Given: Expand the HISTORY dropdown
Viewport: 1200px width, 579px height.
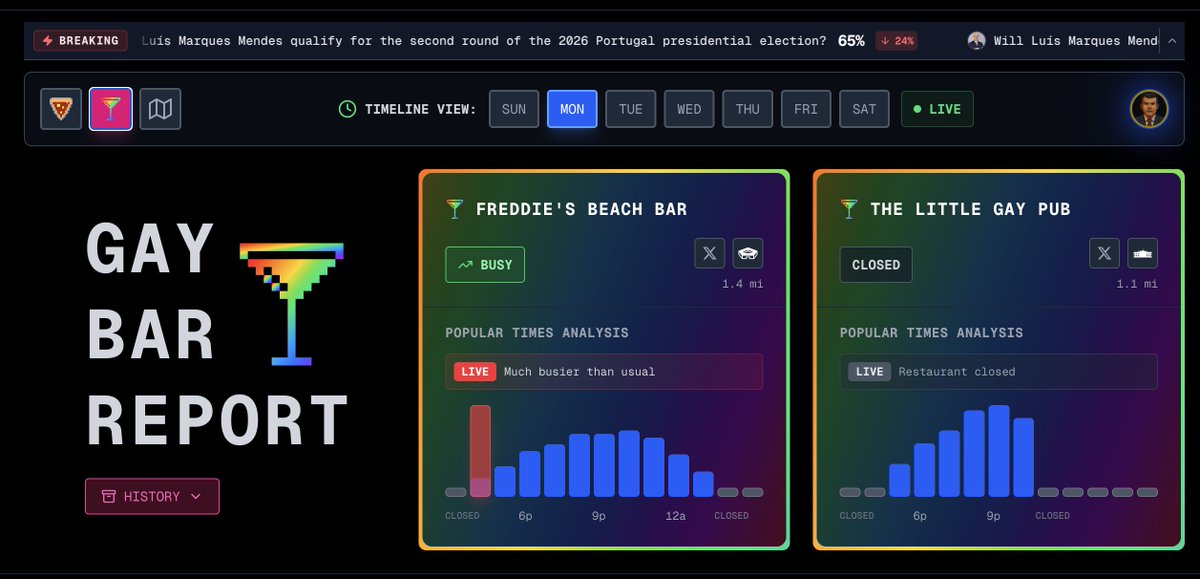Looking at the screenshot, I should coord(152,496).
